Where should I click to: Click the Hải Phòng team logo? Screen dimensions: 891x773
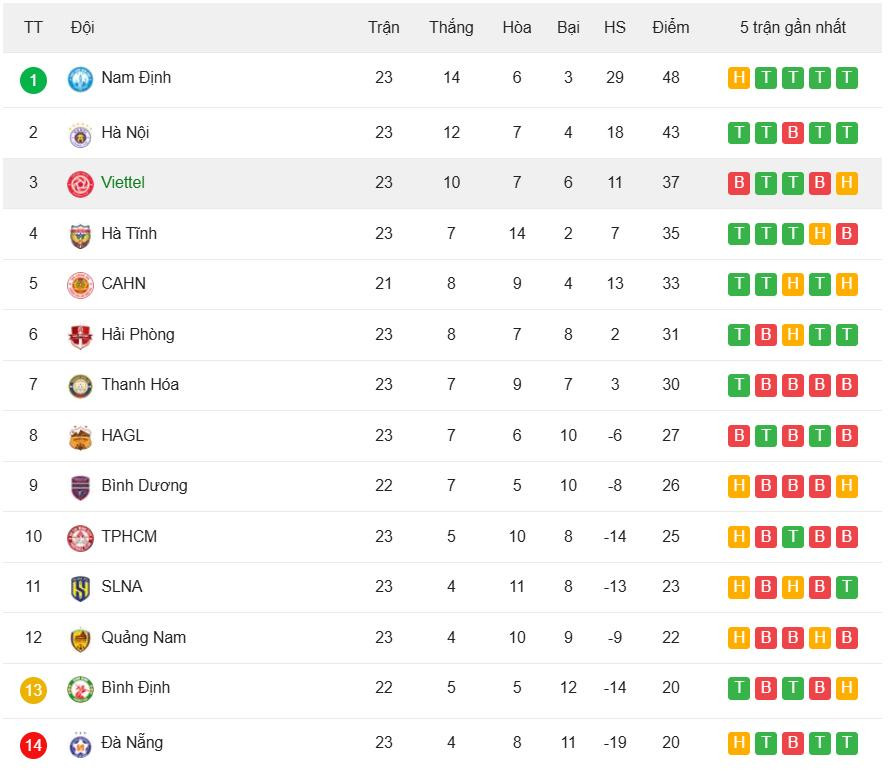(80, 336)
